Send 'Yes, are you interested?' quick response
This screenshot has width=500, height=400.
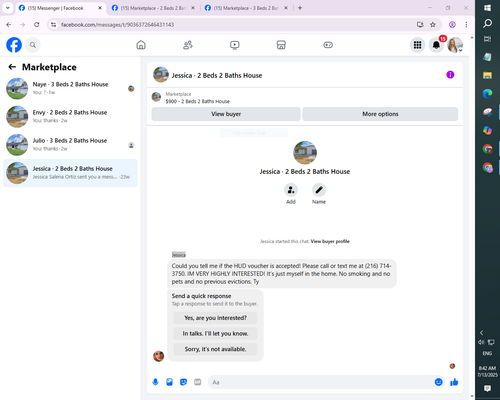tap(215, 318)
